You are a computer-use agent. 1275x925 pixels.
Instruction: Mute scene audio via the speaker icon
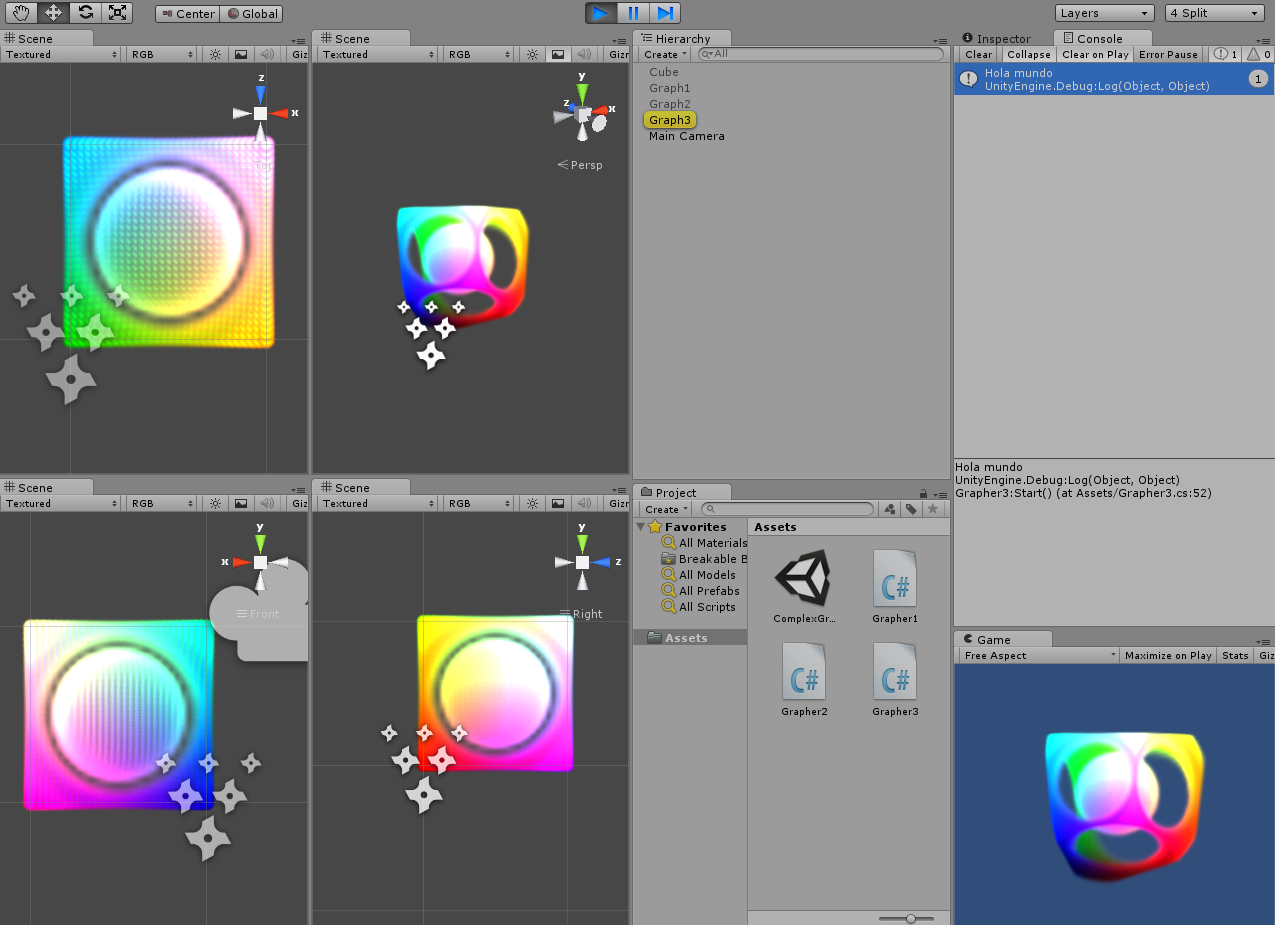click(x=264, y=55)
